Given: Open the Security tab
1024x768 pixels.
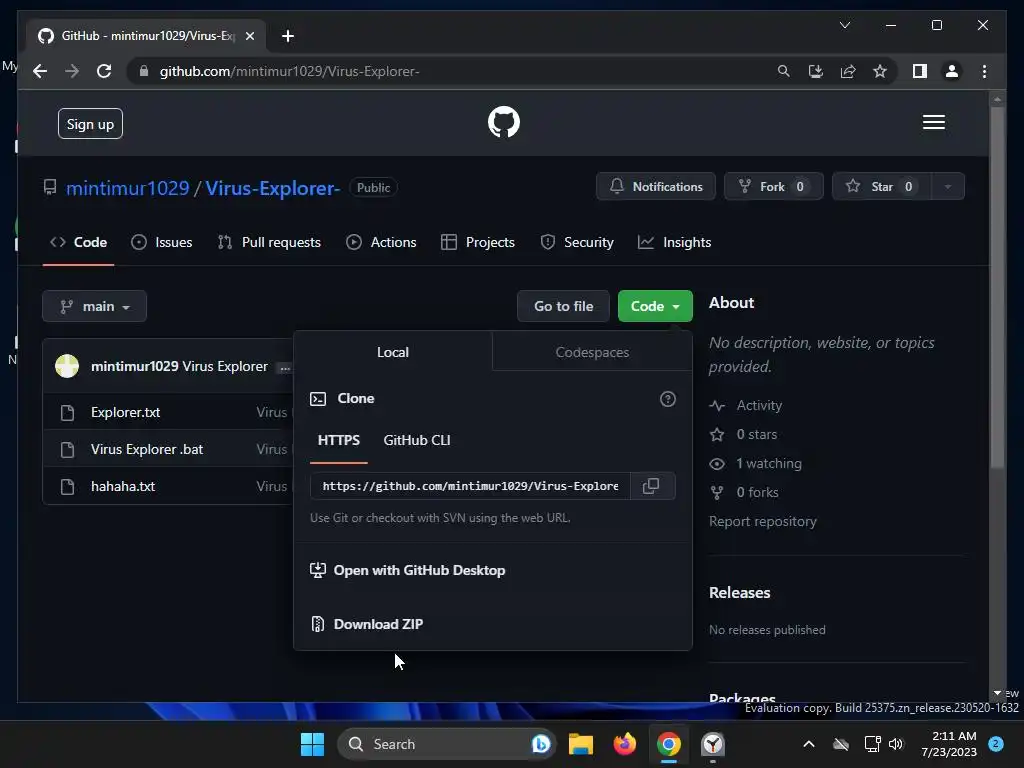Looking at the screenshot, I should click(x=577, y=242).
